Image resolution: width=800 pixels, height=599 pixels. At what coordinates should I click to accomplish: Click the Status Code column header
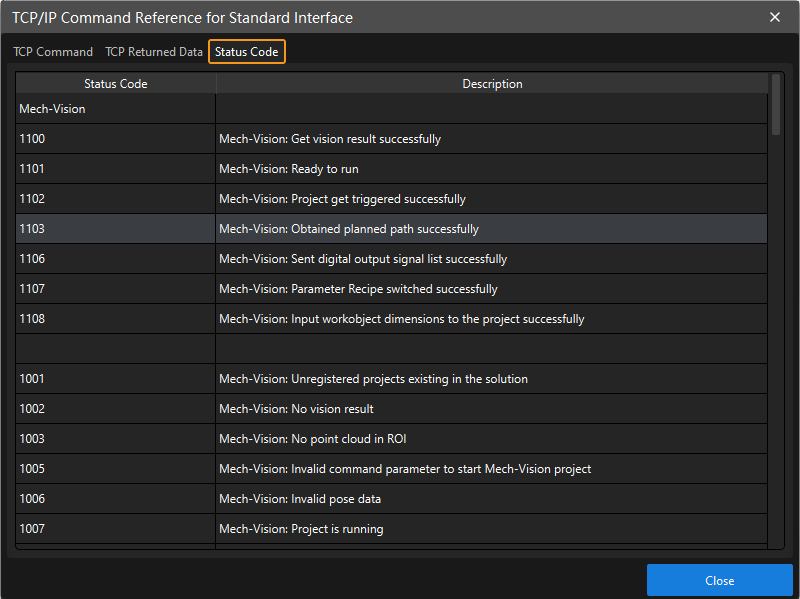pyautogui.click(x=115, y=84)
